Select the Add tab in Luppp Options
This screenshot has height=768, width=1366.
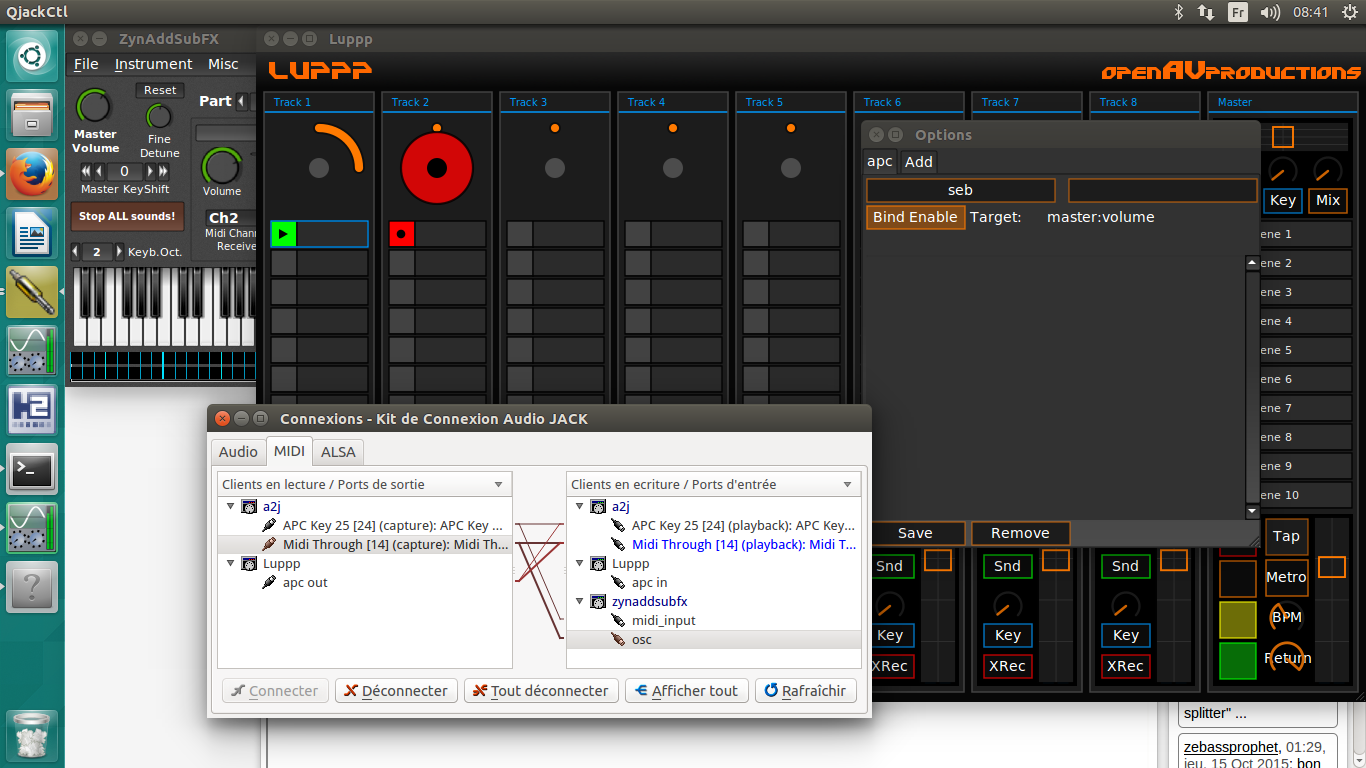point(919,162)
